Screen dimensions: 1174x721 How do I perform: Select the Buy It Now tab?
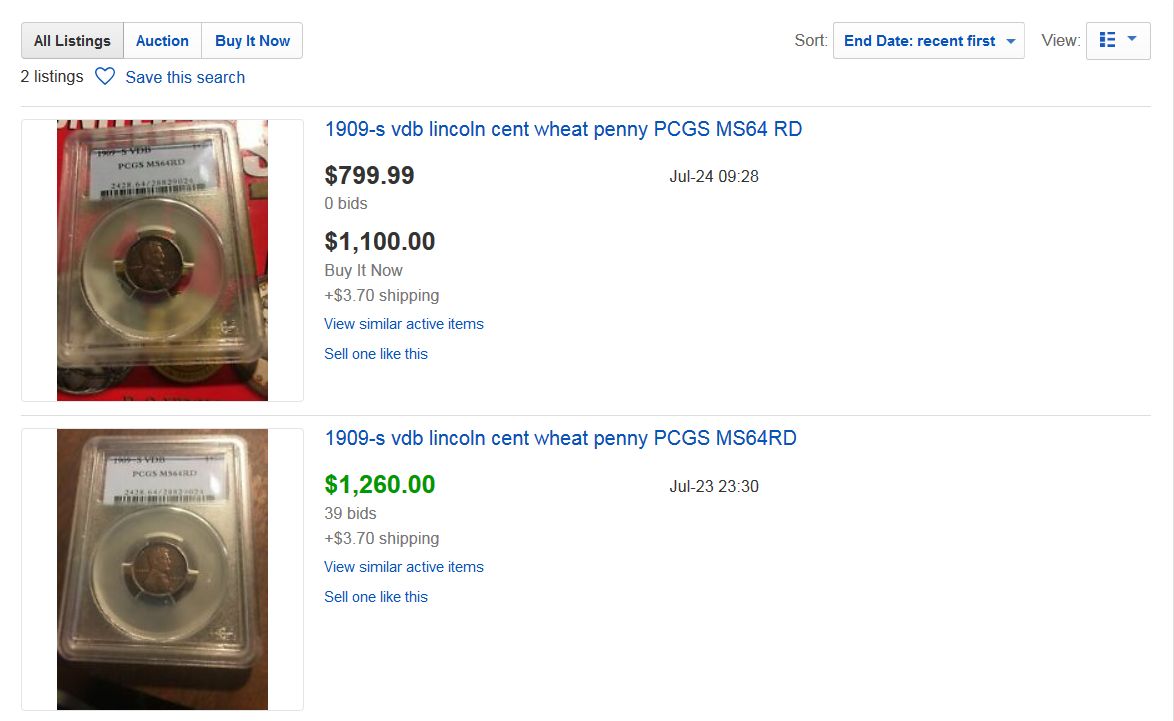pos(252,41)
